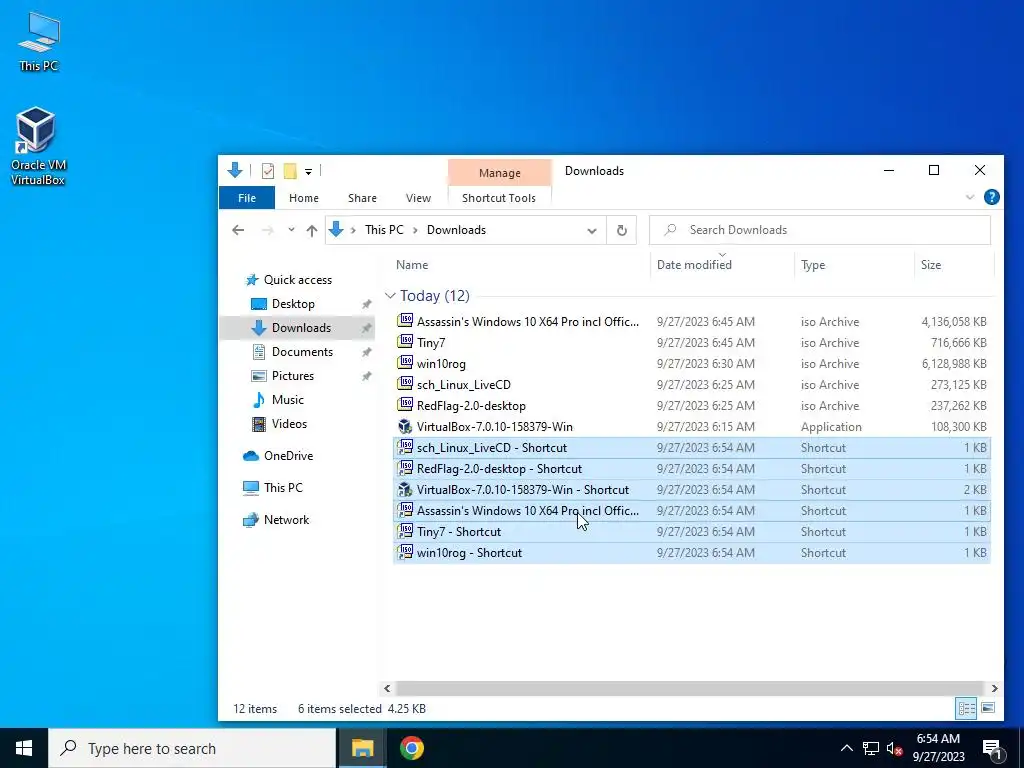Select Tiny7 iso file icon
The width and height of the screenshot is (1024, 768).
pos(405,342)
